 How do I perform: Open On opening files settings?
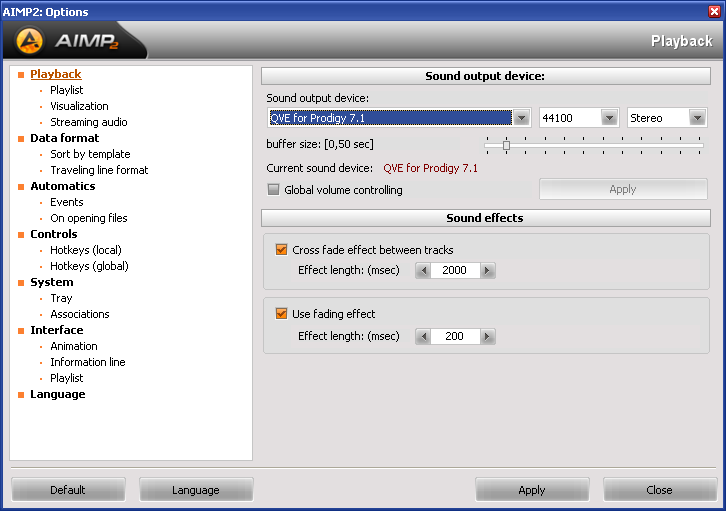click(88, 218)
